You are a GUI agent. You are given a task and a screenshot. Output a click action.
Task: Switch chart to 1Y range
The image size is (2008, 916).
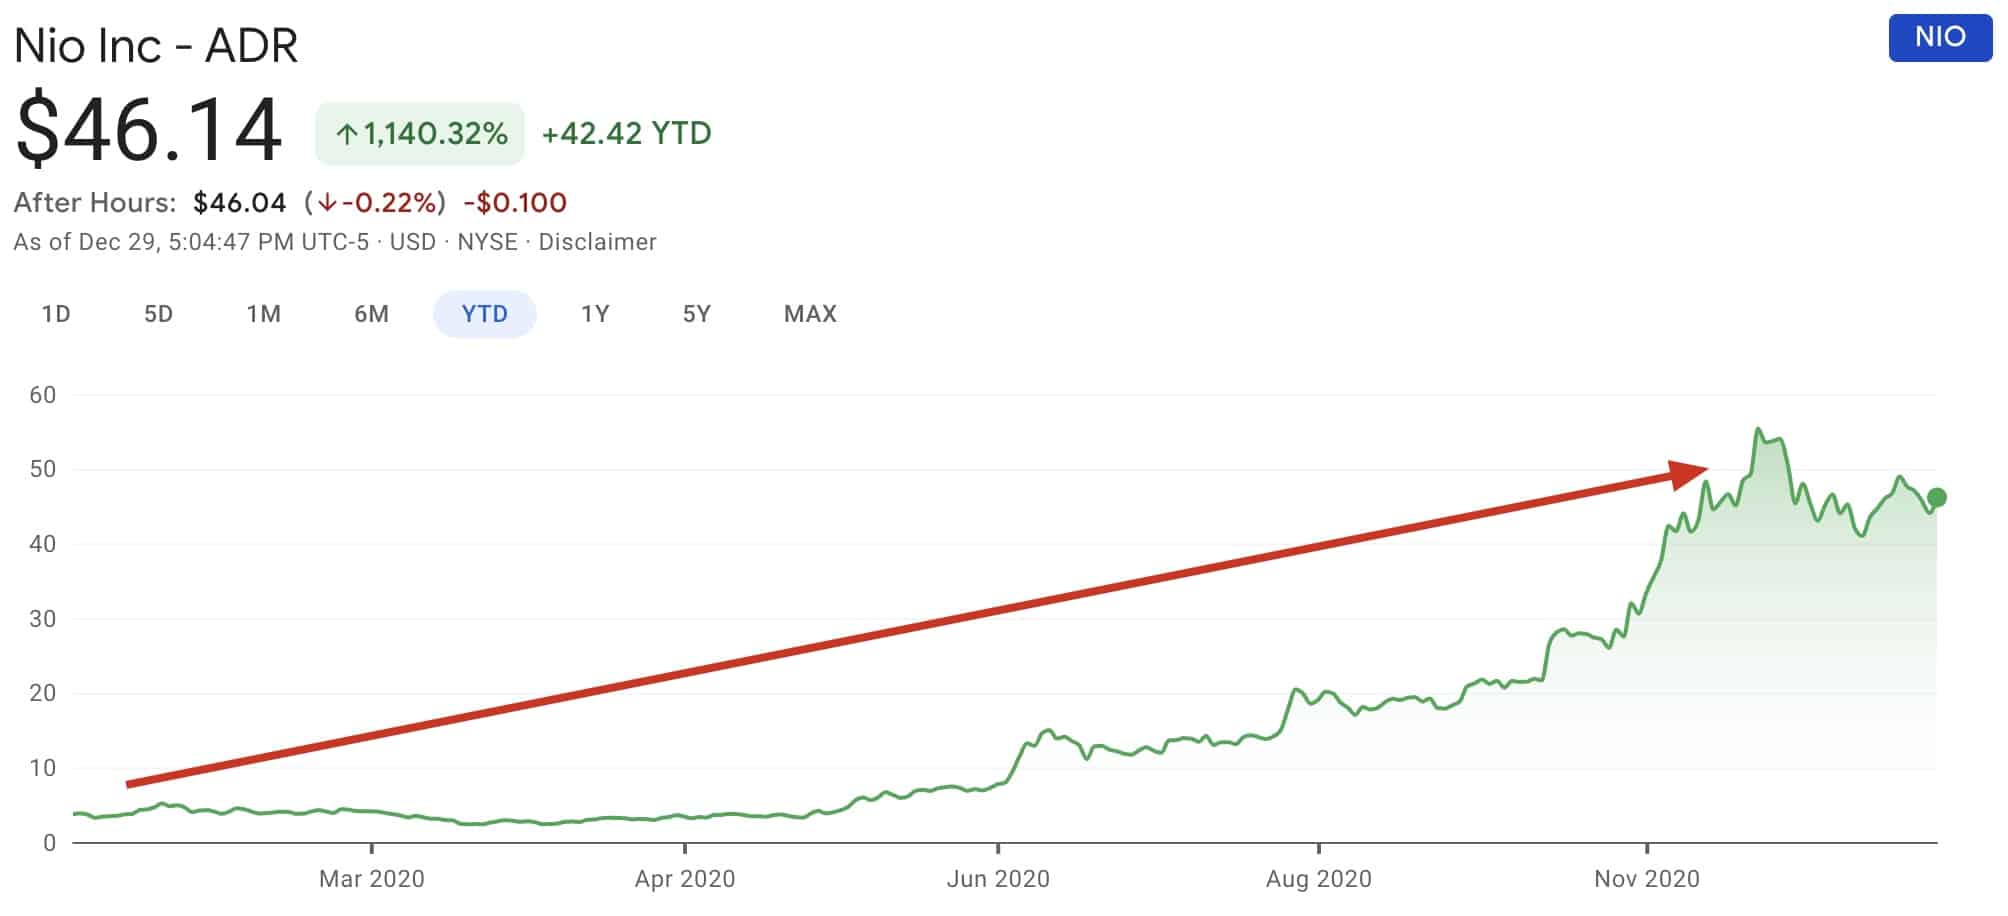pos(595,314)
